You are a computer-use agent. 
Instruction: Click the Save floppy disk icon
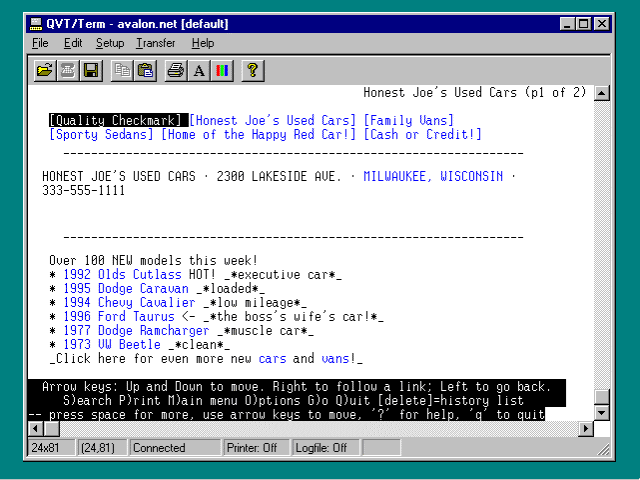[91, 70]
